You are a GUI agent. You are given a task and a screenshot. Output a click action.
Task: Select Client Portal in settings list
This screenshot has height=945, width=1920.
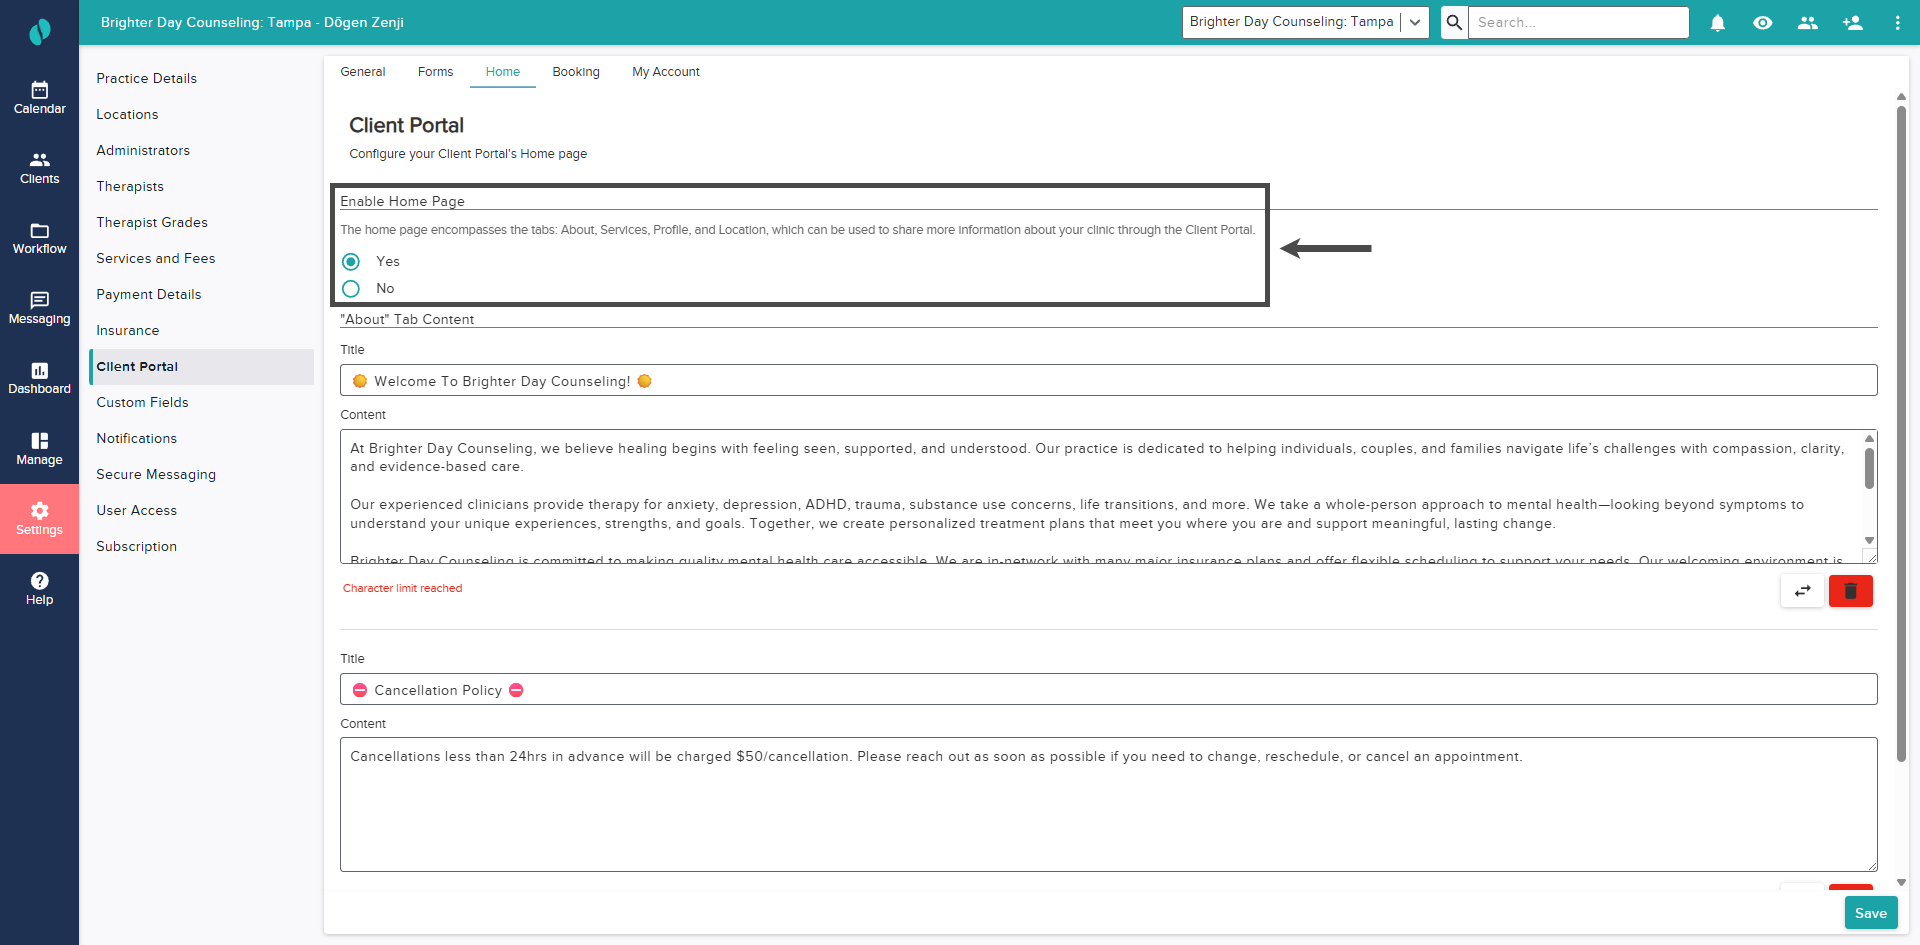point(201,366)
